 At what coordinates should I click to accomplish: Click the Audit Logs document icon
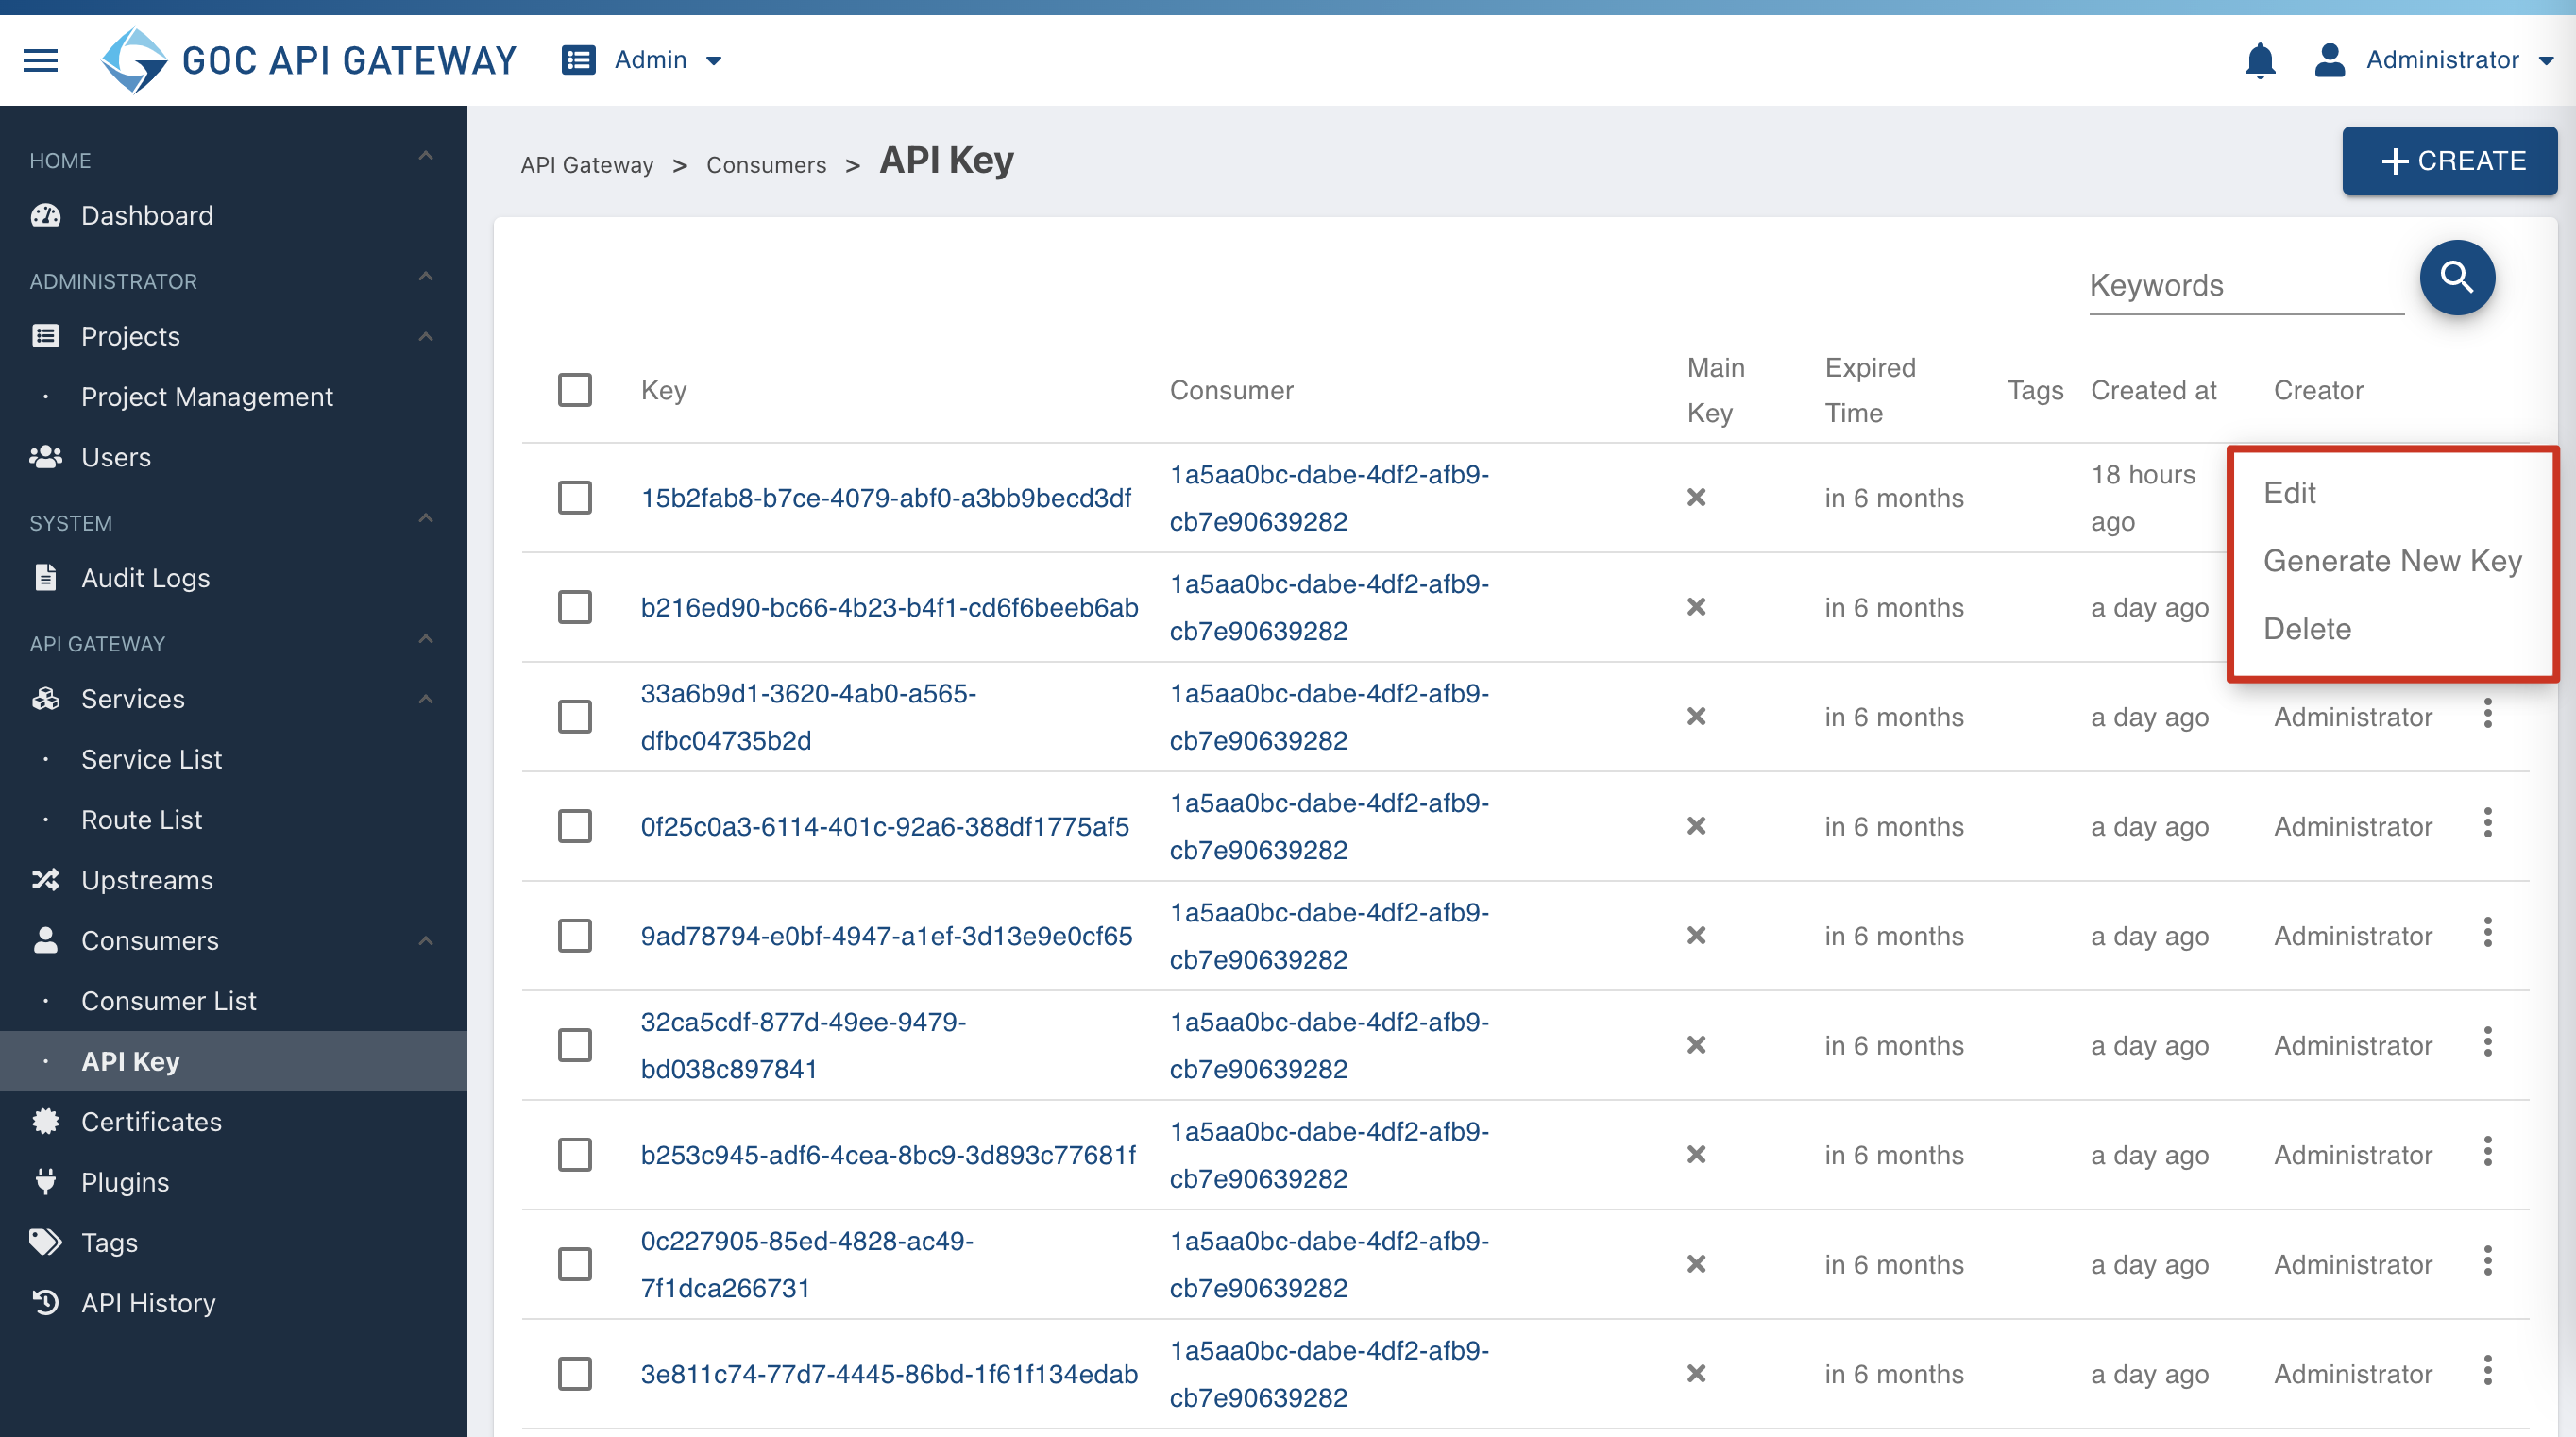(x=46, y=577)
